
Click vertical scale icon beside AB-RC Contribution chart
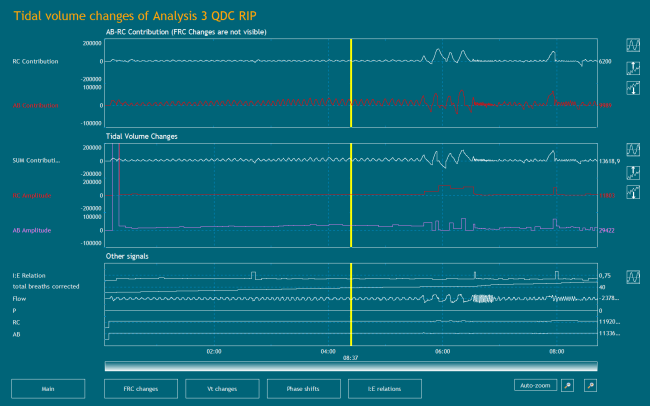click(633, 67)
